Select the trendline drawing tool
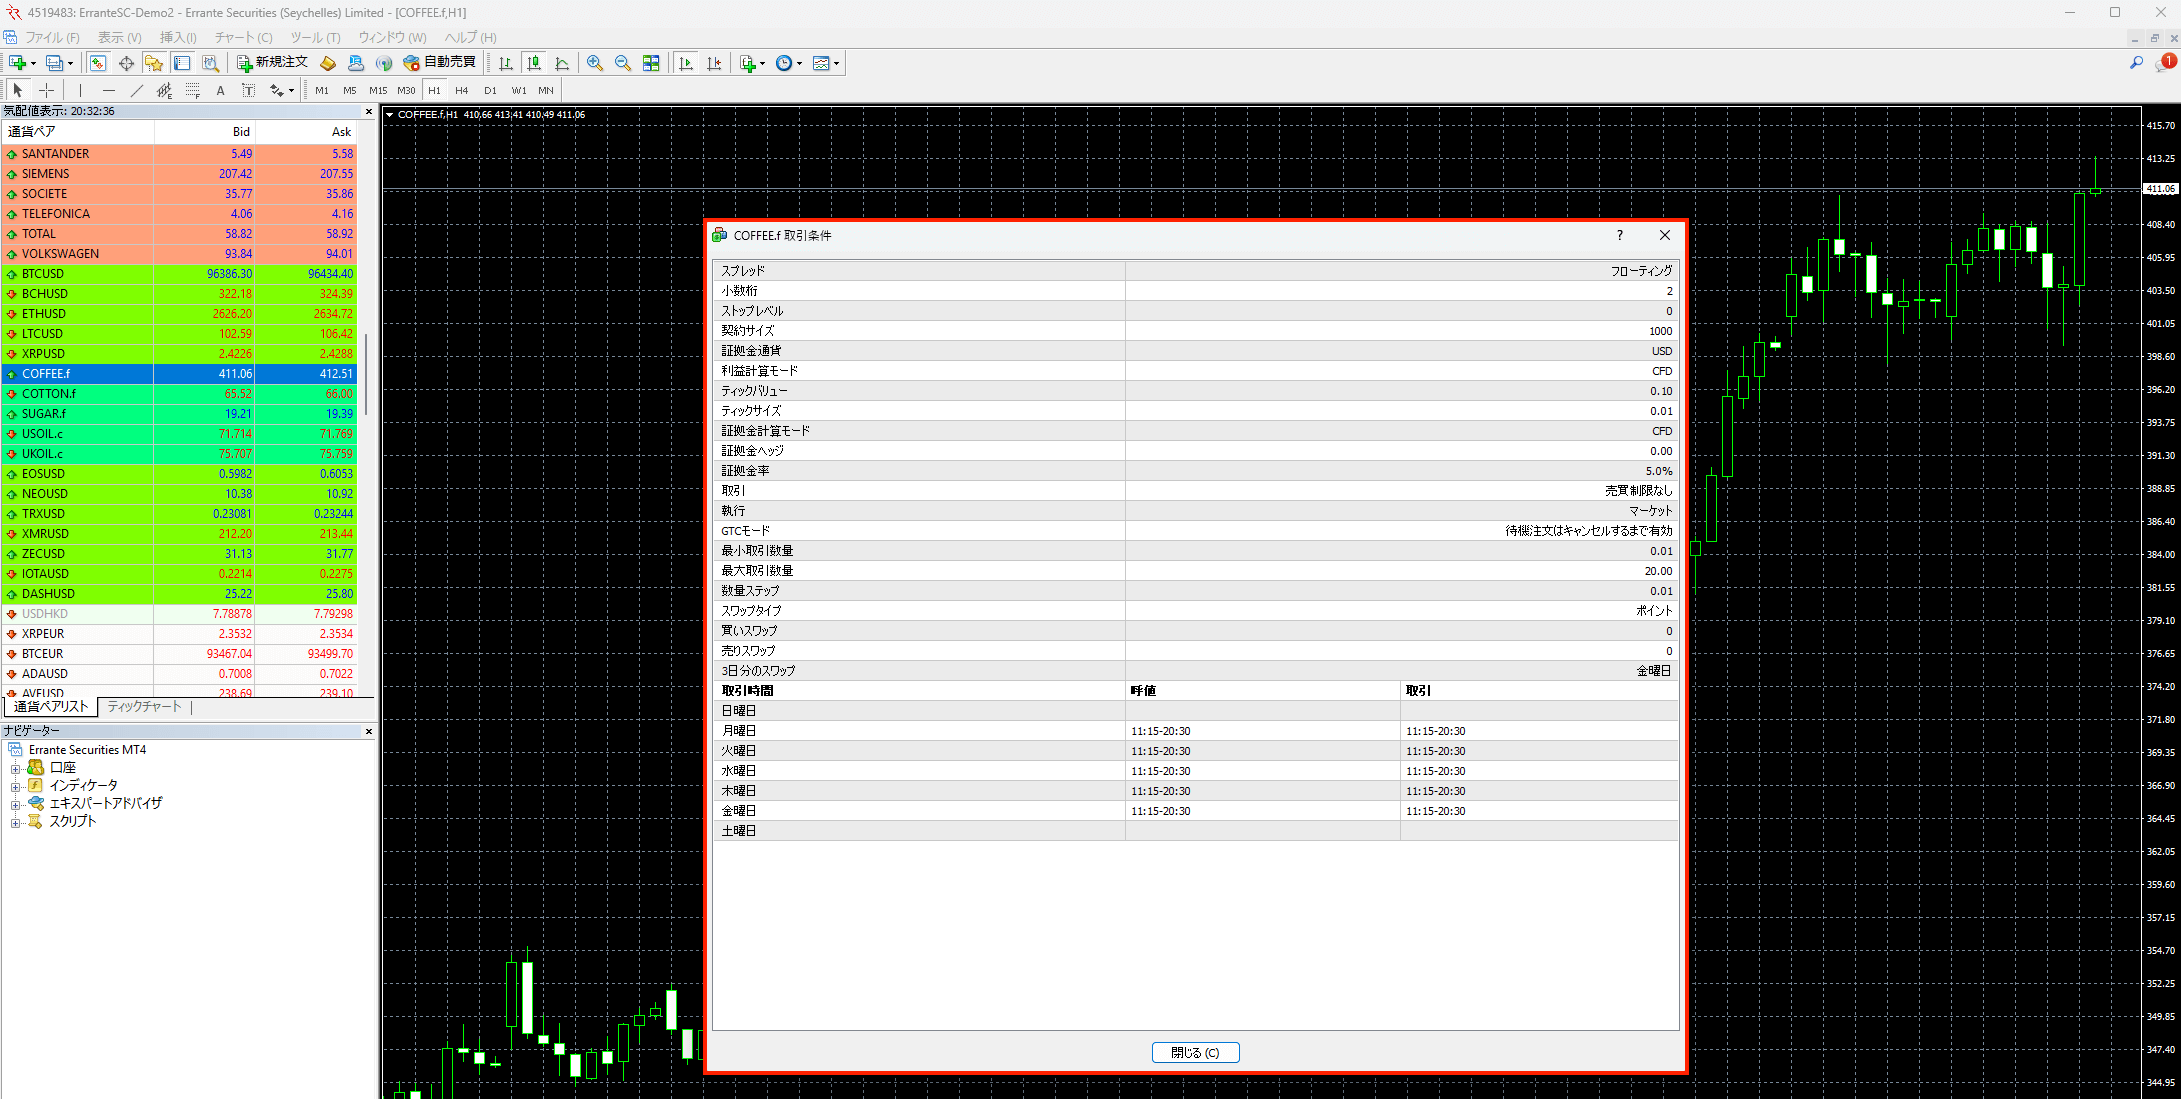Viewport: 2181px width, 1099px height. coord(137,90)
